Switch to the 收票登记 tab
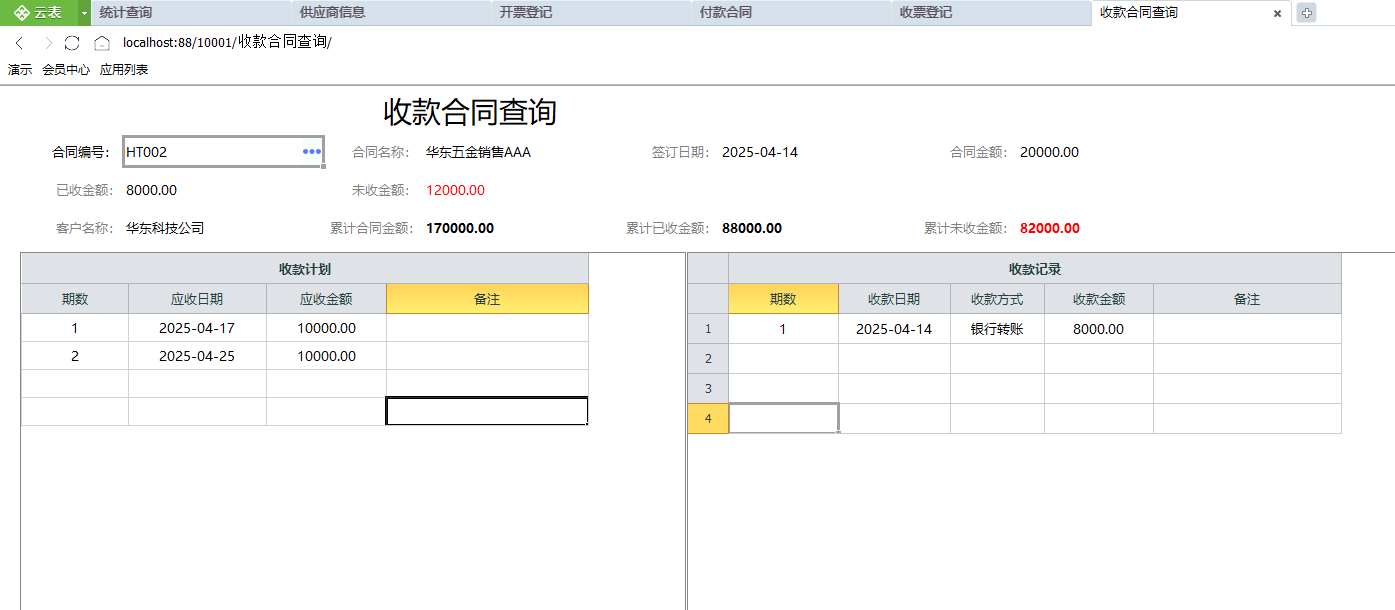 click(x=991, y=13)
